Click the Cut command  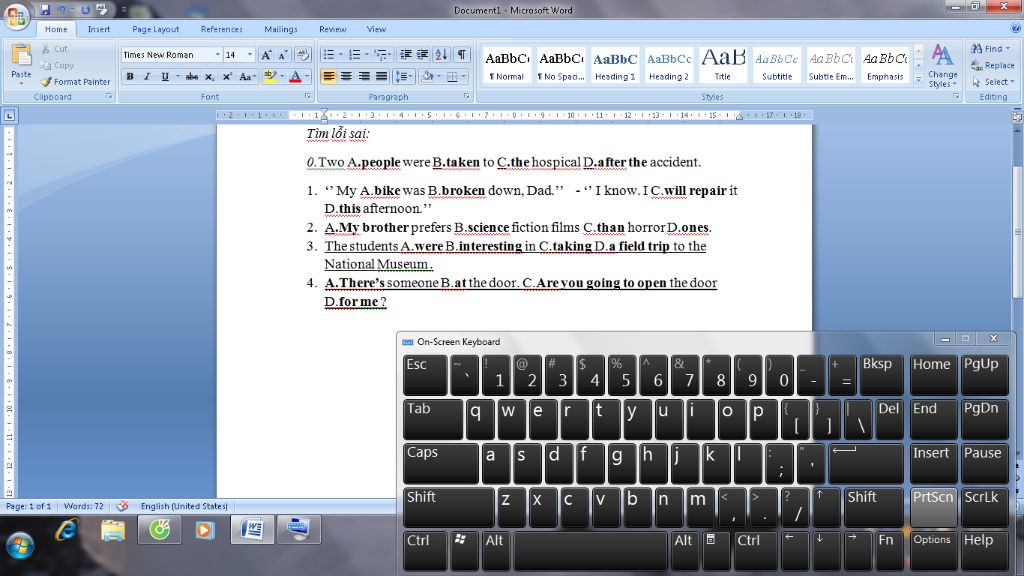click(x=55, y=49)
